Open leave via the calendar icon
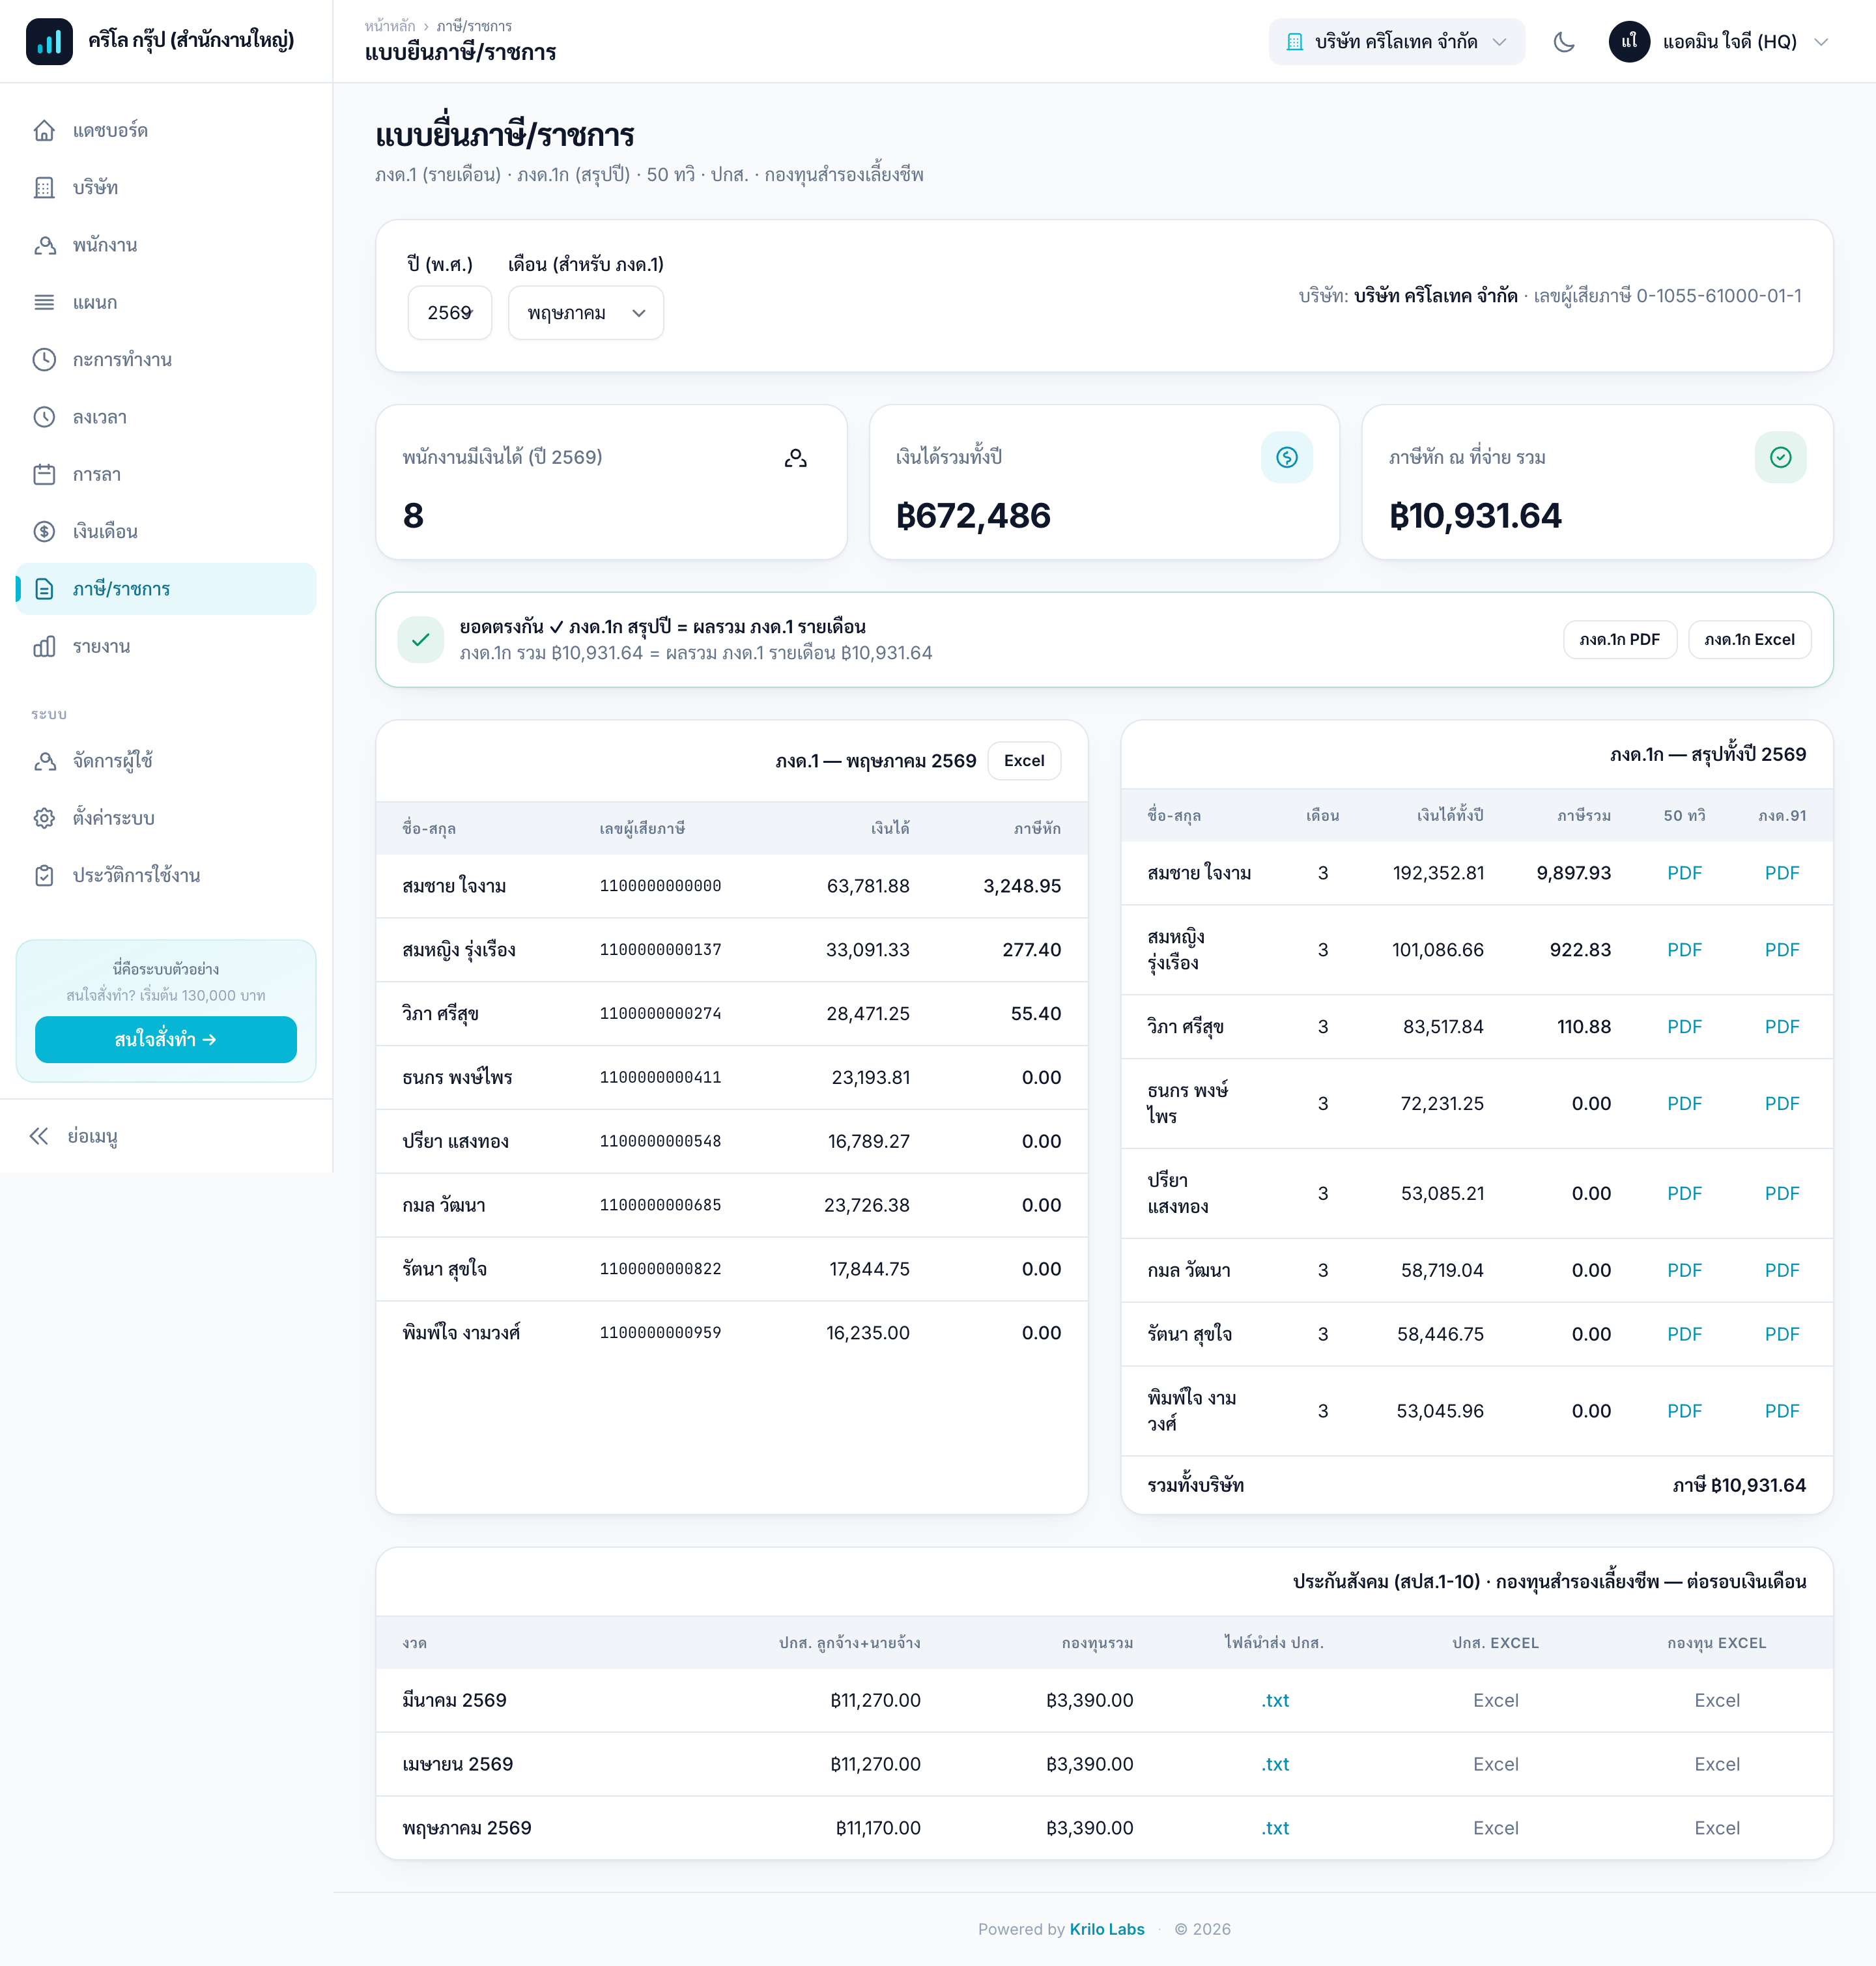 tap(44, 474)
